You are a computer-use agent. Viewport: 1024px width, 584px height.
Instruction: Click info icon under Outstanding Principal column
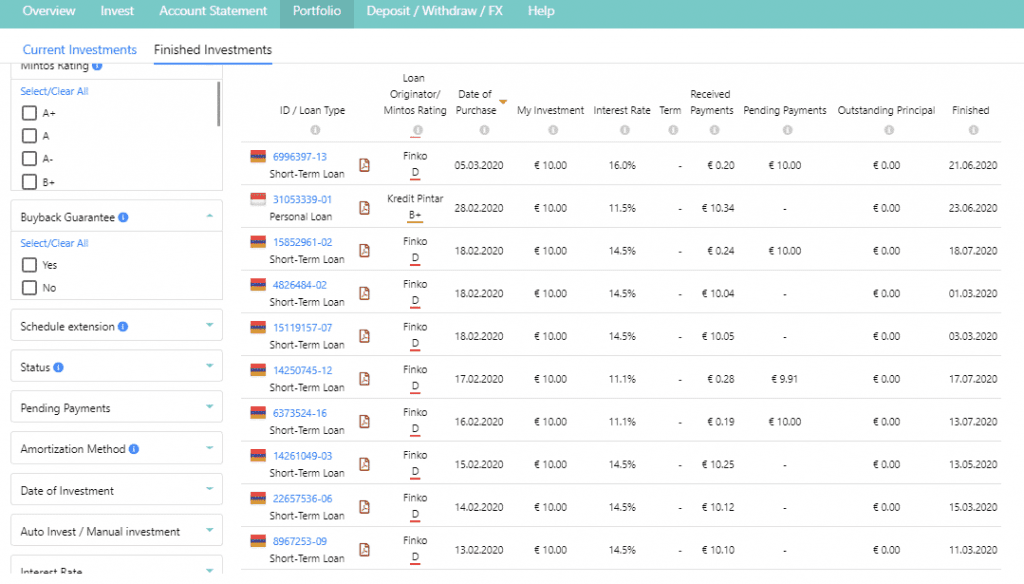[886, 130]
